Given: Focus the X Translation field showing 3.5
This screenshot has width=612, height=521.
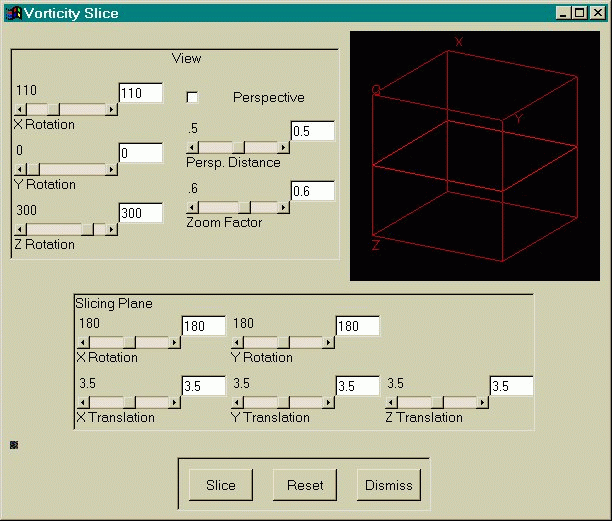Looking at the screenshot, I should (204, 386).
